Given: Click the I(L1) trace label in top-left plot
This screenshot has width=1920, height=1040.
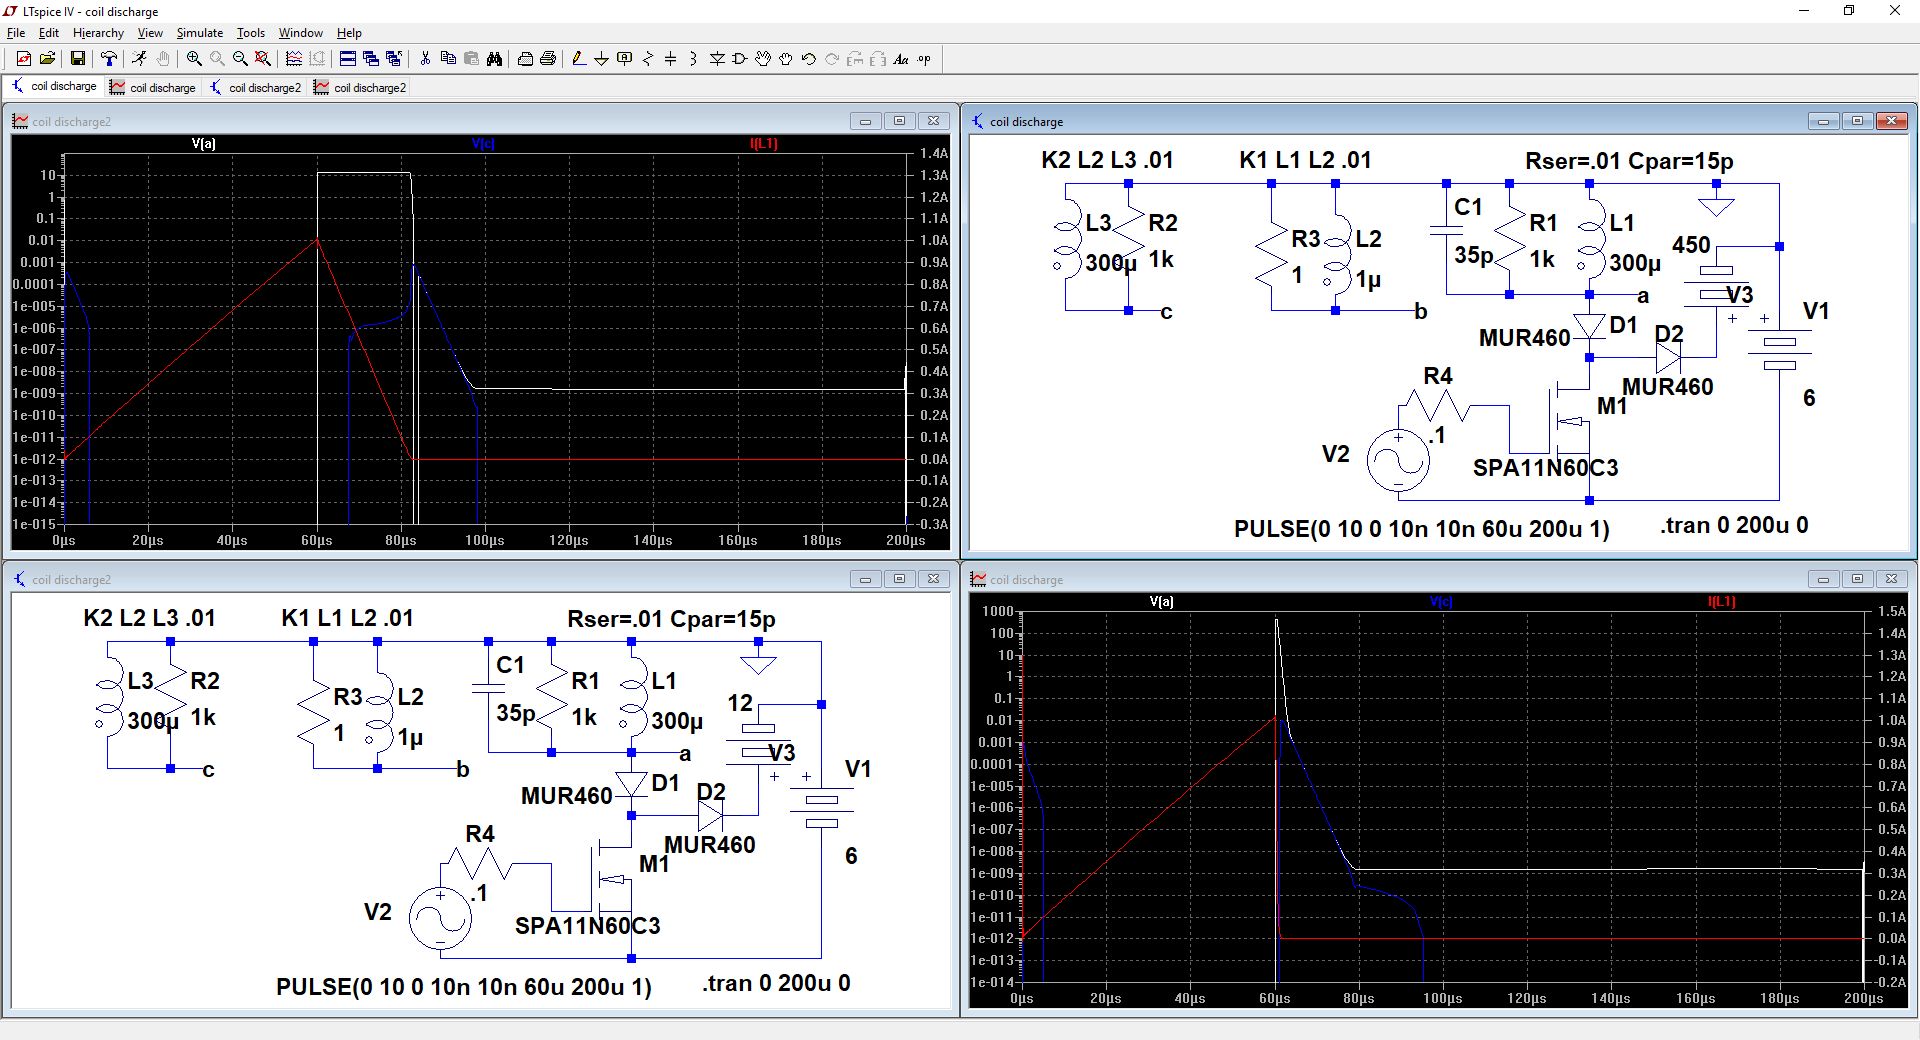Looking at the screenshot, I should [763, 144].
